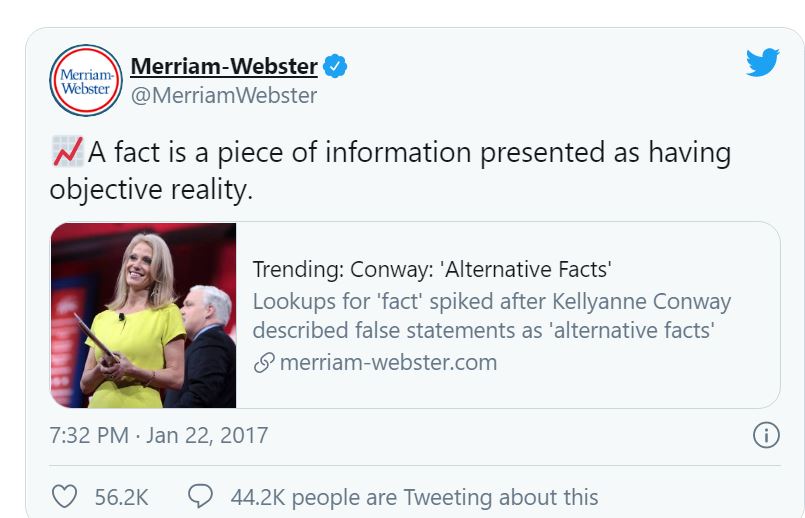Click '44.2K people are Tweeting about this'

414,497
